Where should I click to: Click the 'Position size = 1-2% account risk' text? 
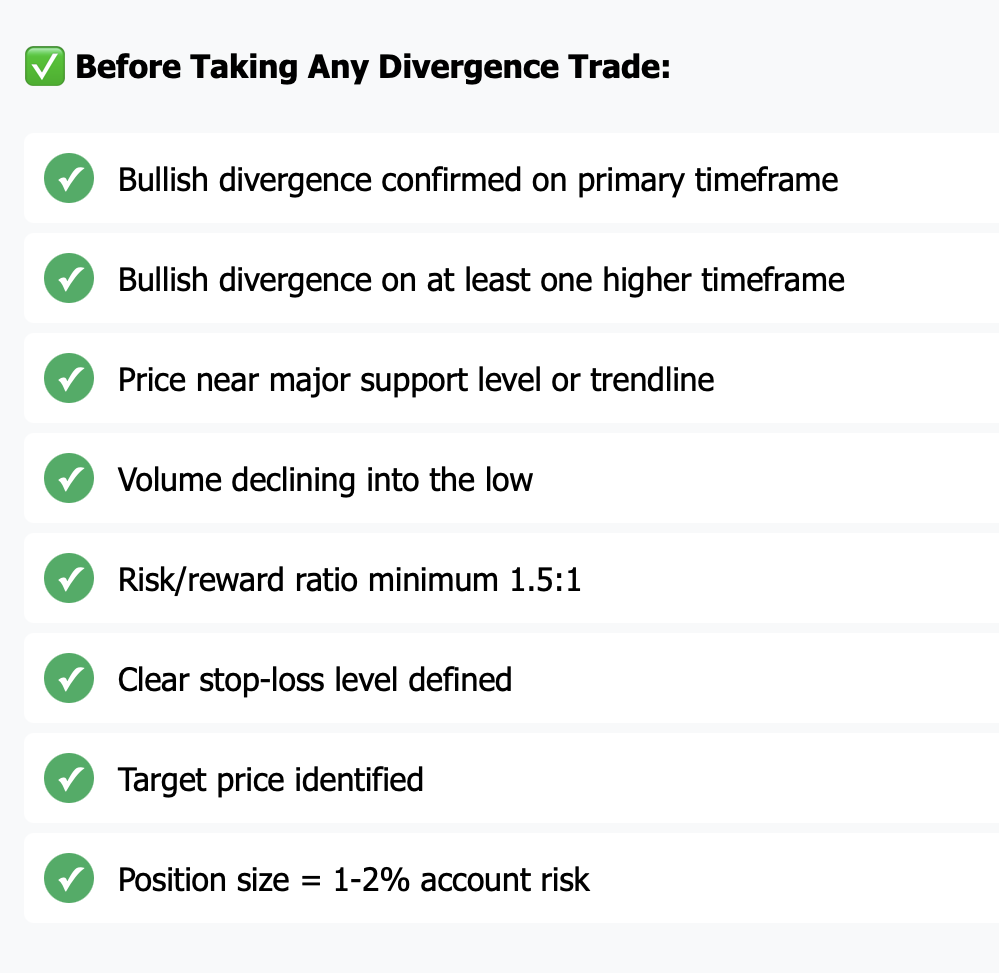pyautogui.click(x=354, y=880)
